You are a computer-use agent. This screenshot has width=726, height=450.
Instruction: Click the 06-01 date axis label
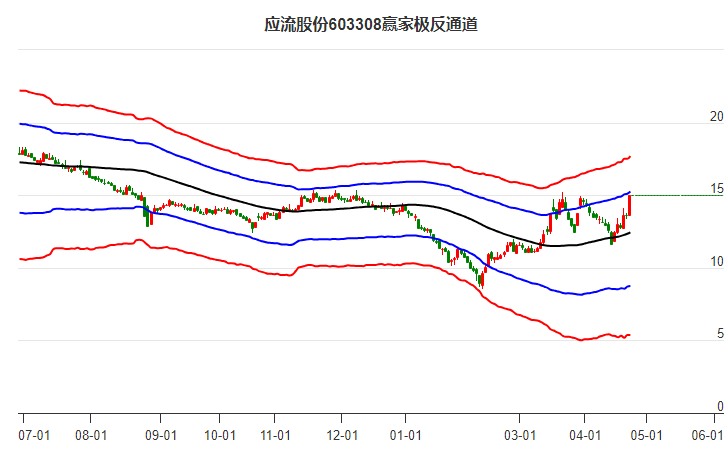707,435
